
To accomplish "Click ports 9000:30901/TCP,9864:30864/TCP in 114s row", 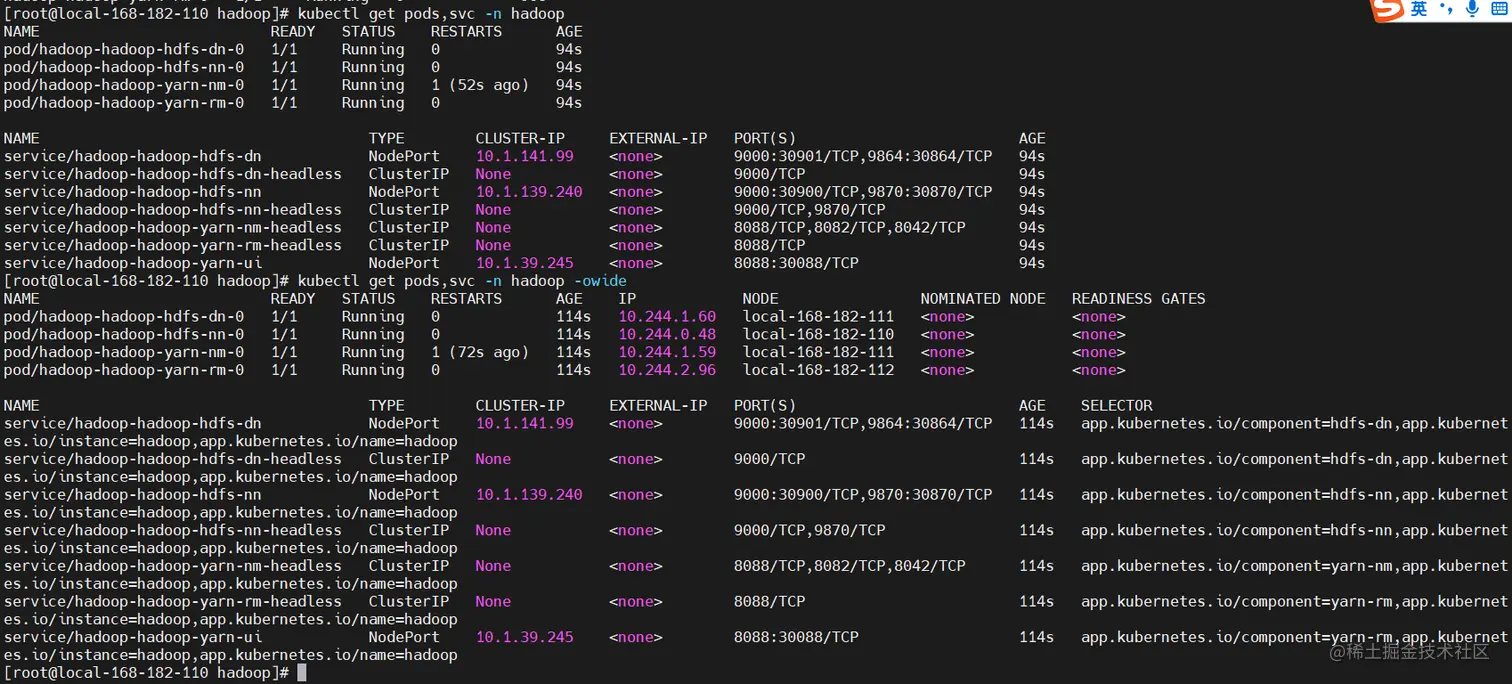I will click(x=863, y=424).
